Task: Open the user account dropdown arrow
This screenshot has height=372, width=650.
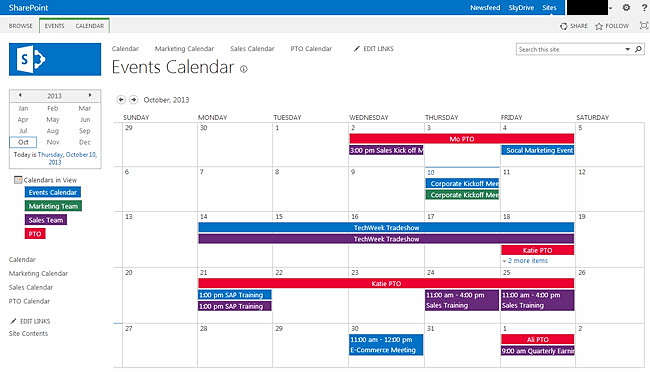Action: (611, 8)
